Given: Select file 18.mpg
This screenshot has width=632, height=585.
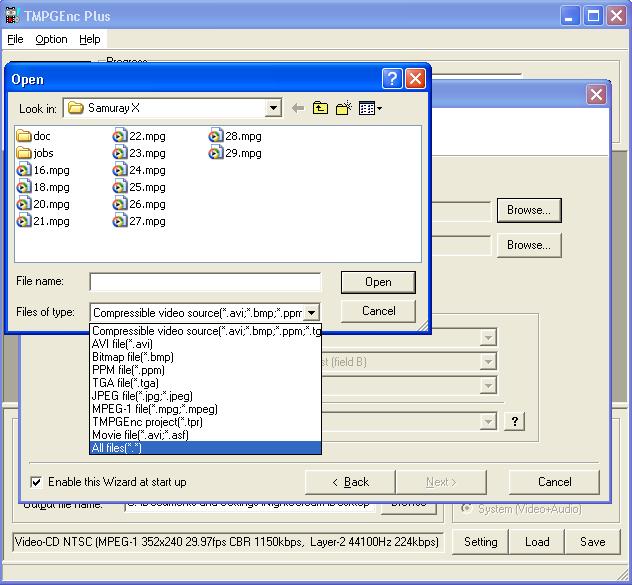Looking at the screenshot, I should pos(43,187).
